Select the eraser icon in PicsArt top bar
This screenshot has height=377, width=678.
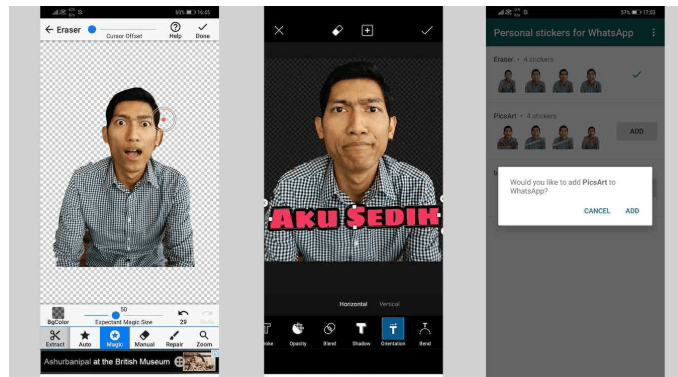[x=337, y=30]
